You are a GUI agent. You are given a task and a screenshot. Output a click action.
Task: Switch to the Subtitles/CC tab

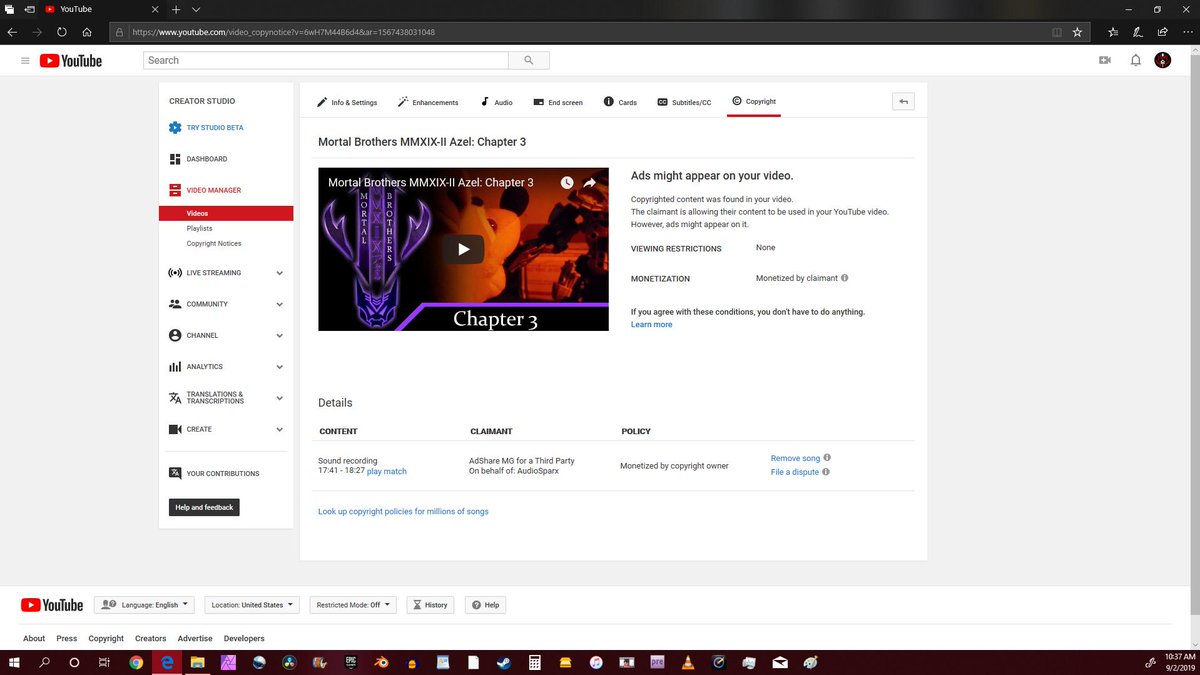coord(684,102)
